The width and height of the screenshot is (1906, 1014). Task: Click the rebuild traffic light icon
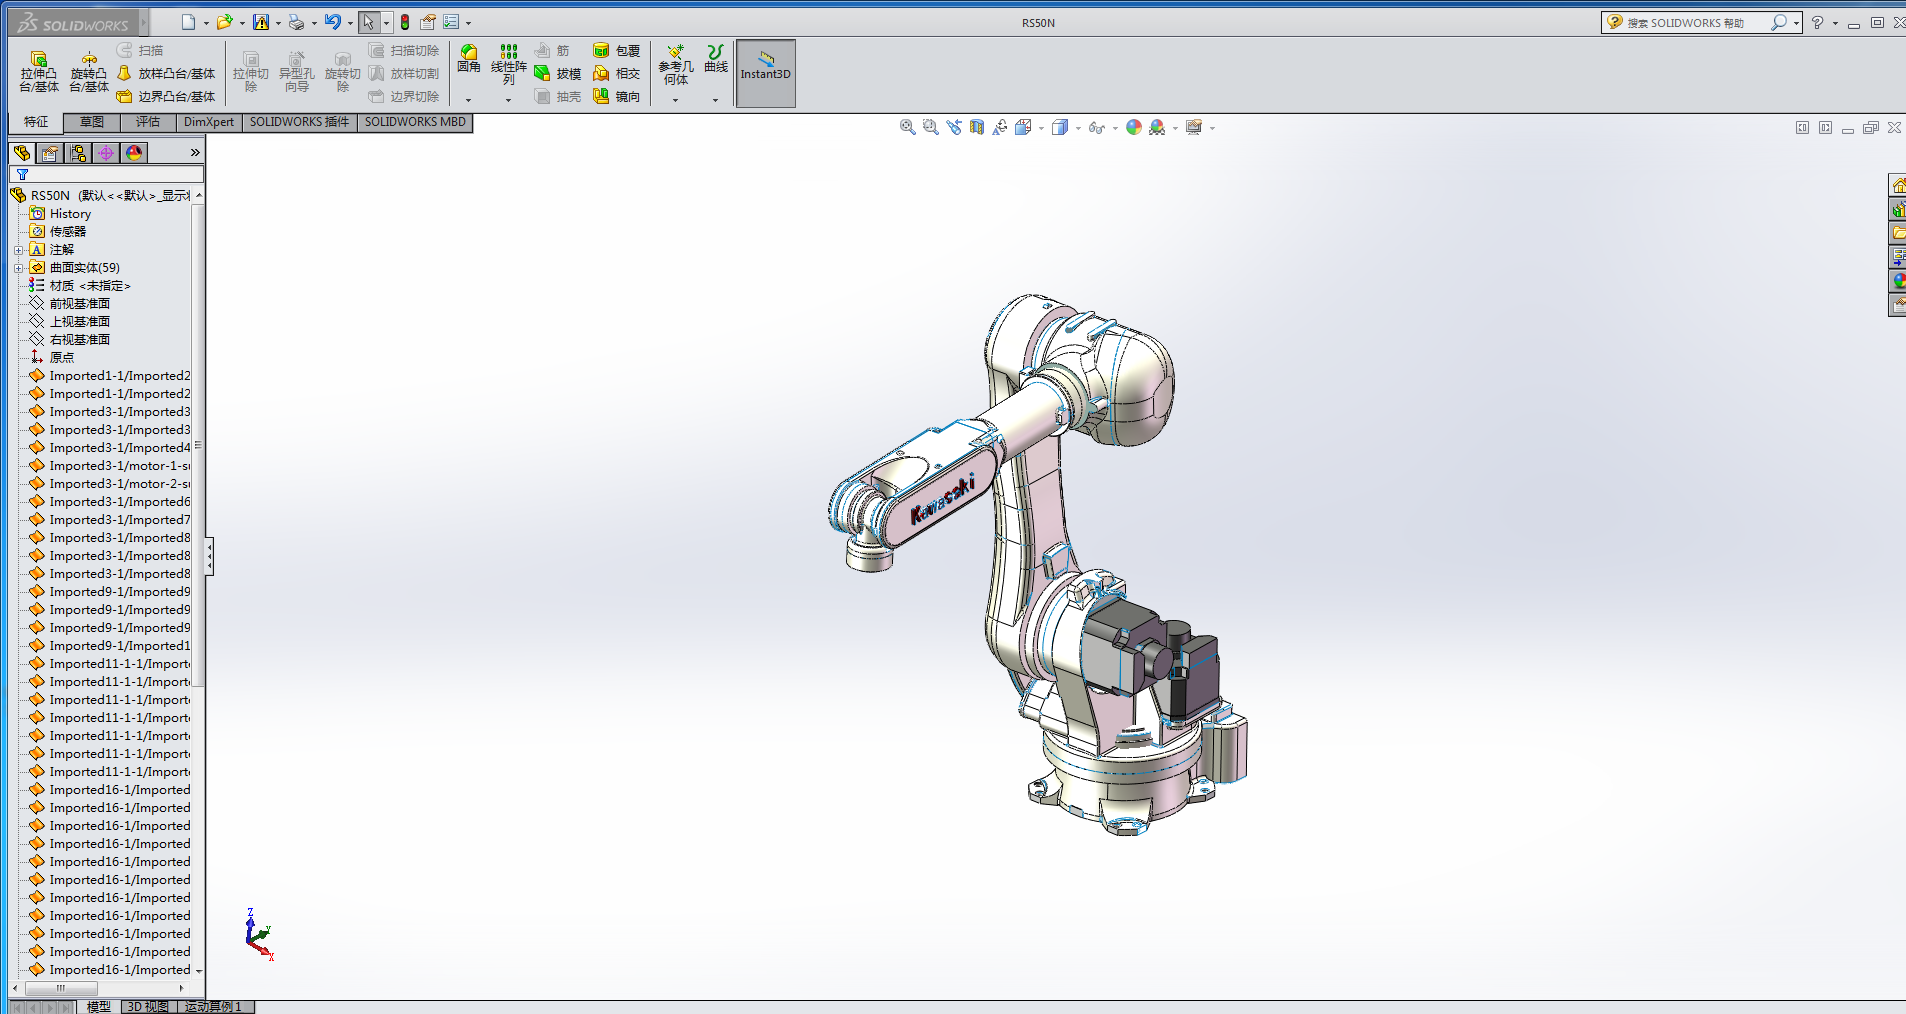405,22
